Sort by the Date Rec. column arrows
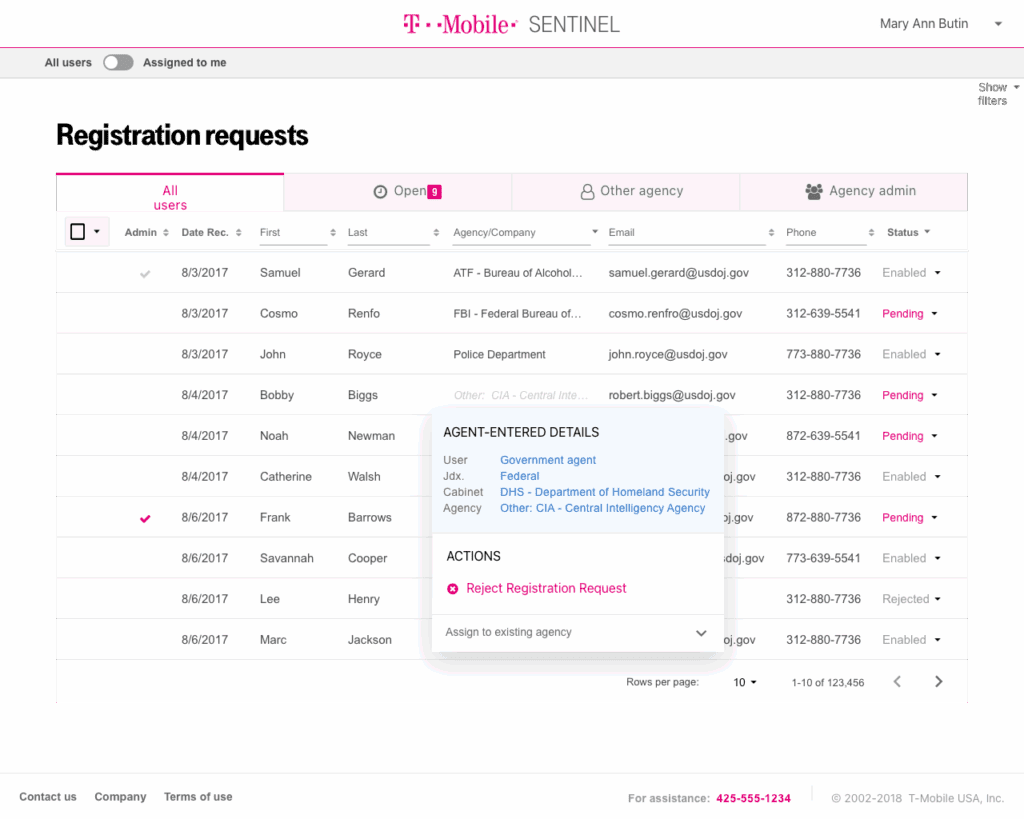Screen dimensions: 1024x819 [x=238, y=233]
